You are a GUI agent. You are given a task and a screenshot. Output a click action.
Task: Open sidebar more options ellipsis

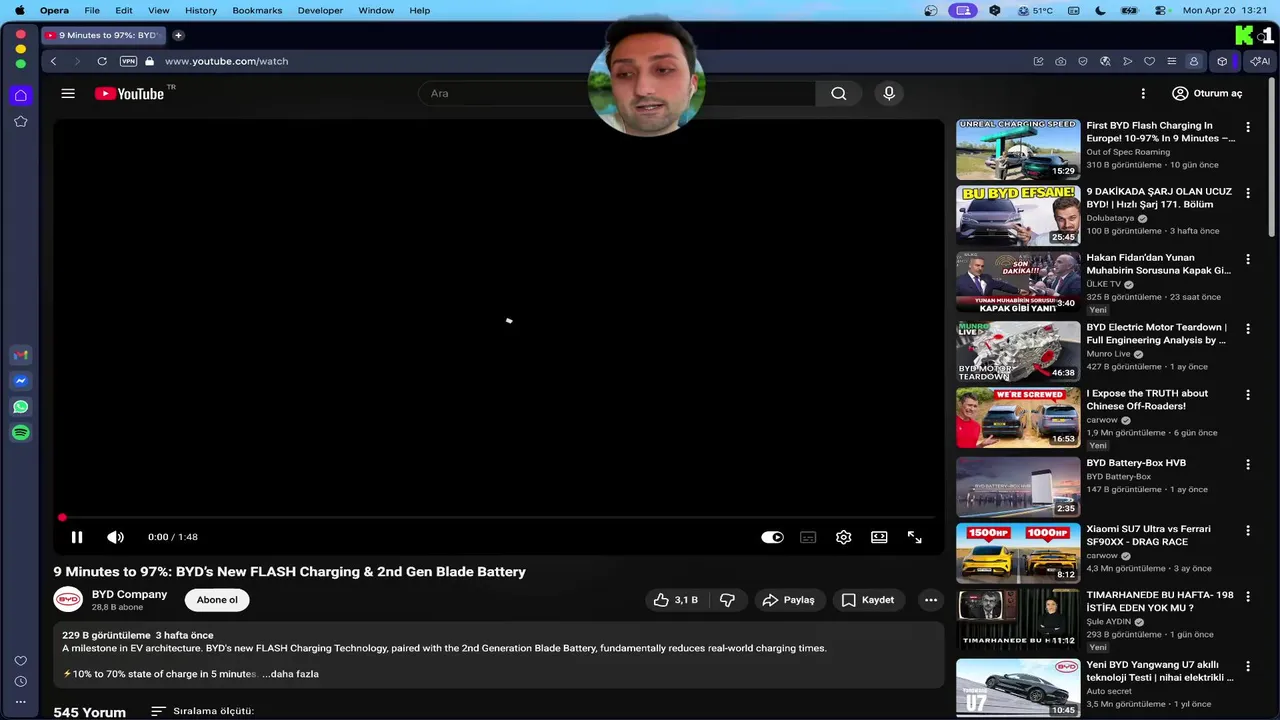(21, 702)
